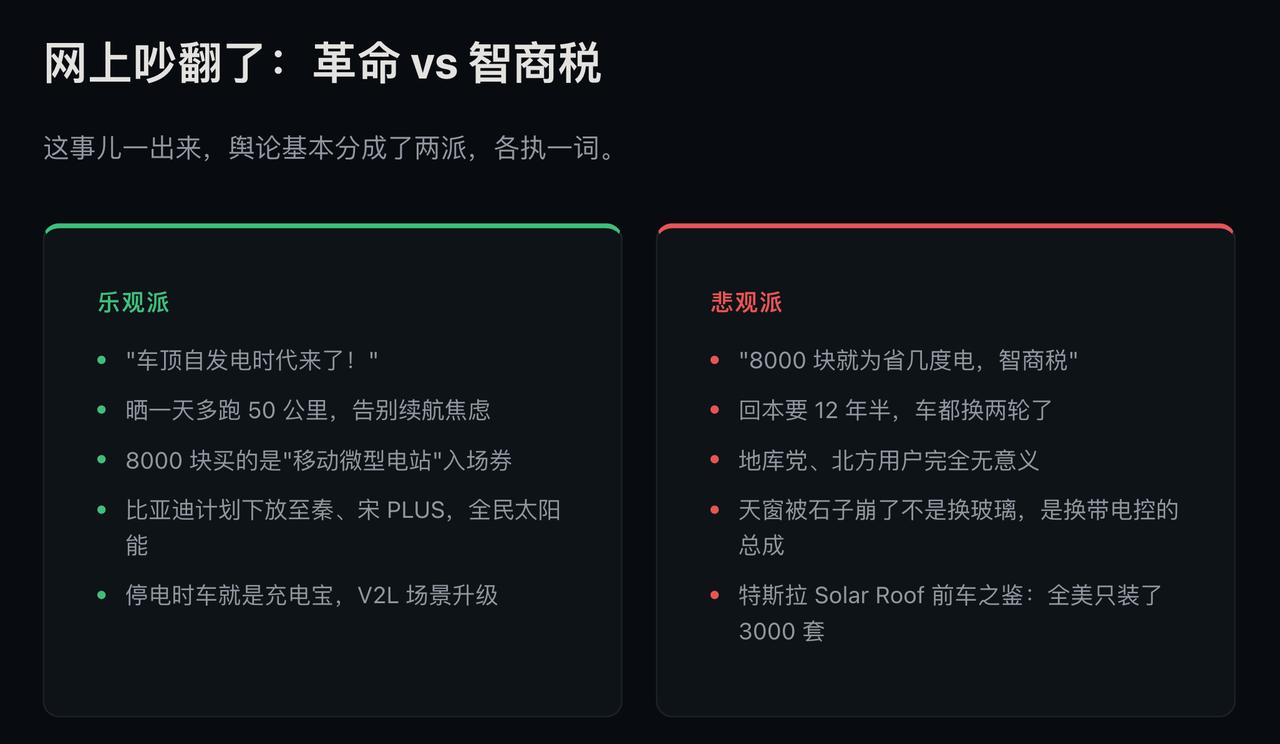
Task: Click the green top border of 乐观派 card
Action: coord(333,226)
